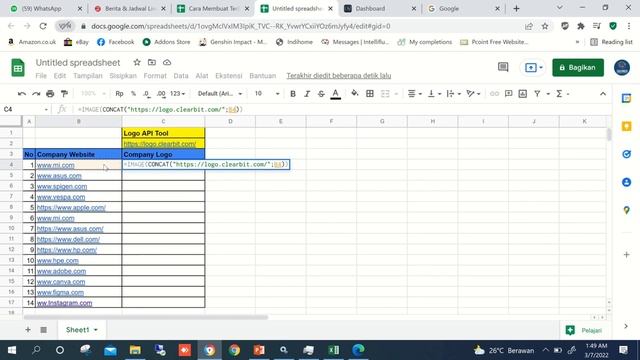
Task: Open Excel from the Windows taskbar
Action: point(333,350)
